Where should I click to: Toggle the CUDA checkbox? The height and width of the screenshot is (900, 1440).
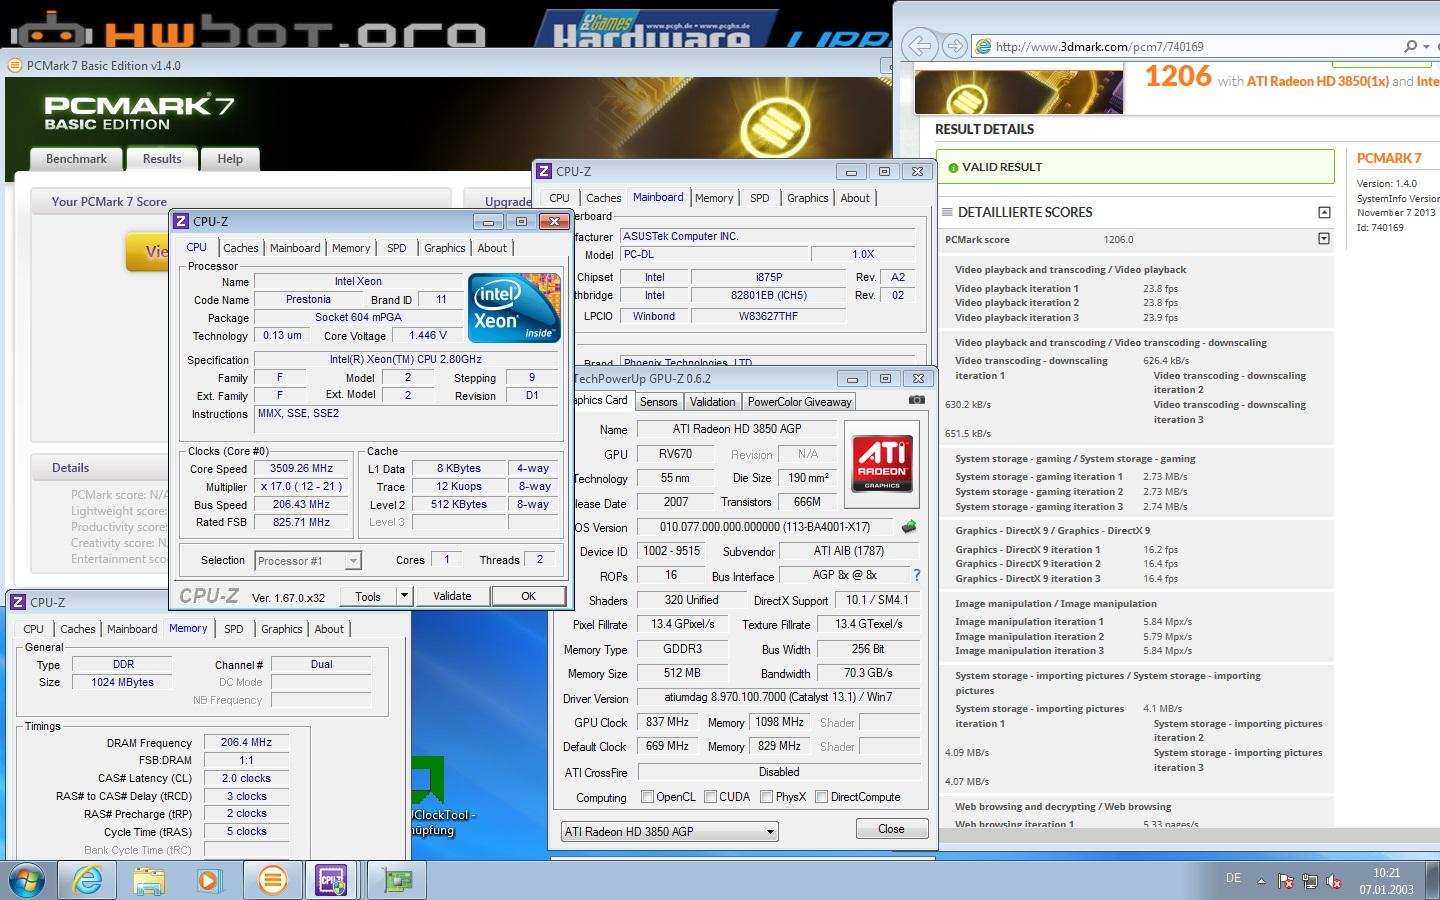pyautogui.click(x=710, y=797)
